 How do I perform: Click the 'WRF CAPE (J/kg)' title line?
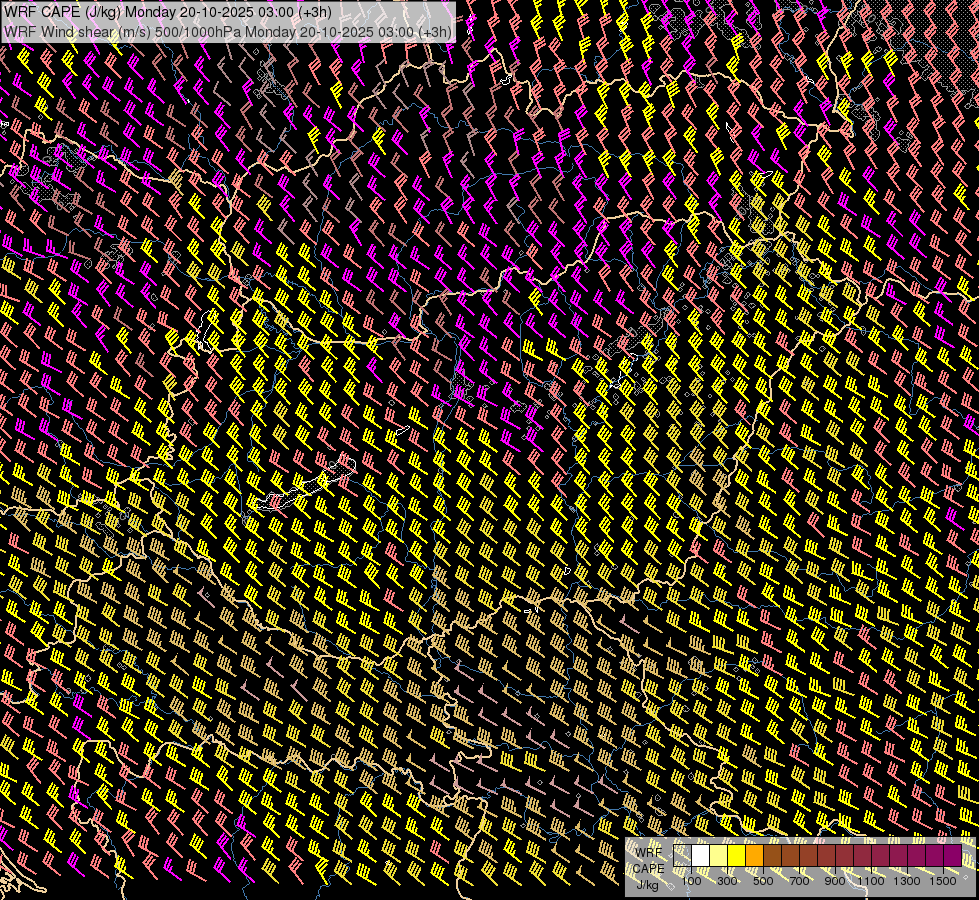[168, 12]
